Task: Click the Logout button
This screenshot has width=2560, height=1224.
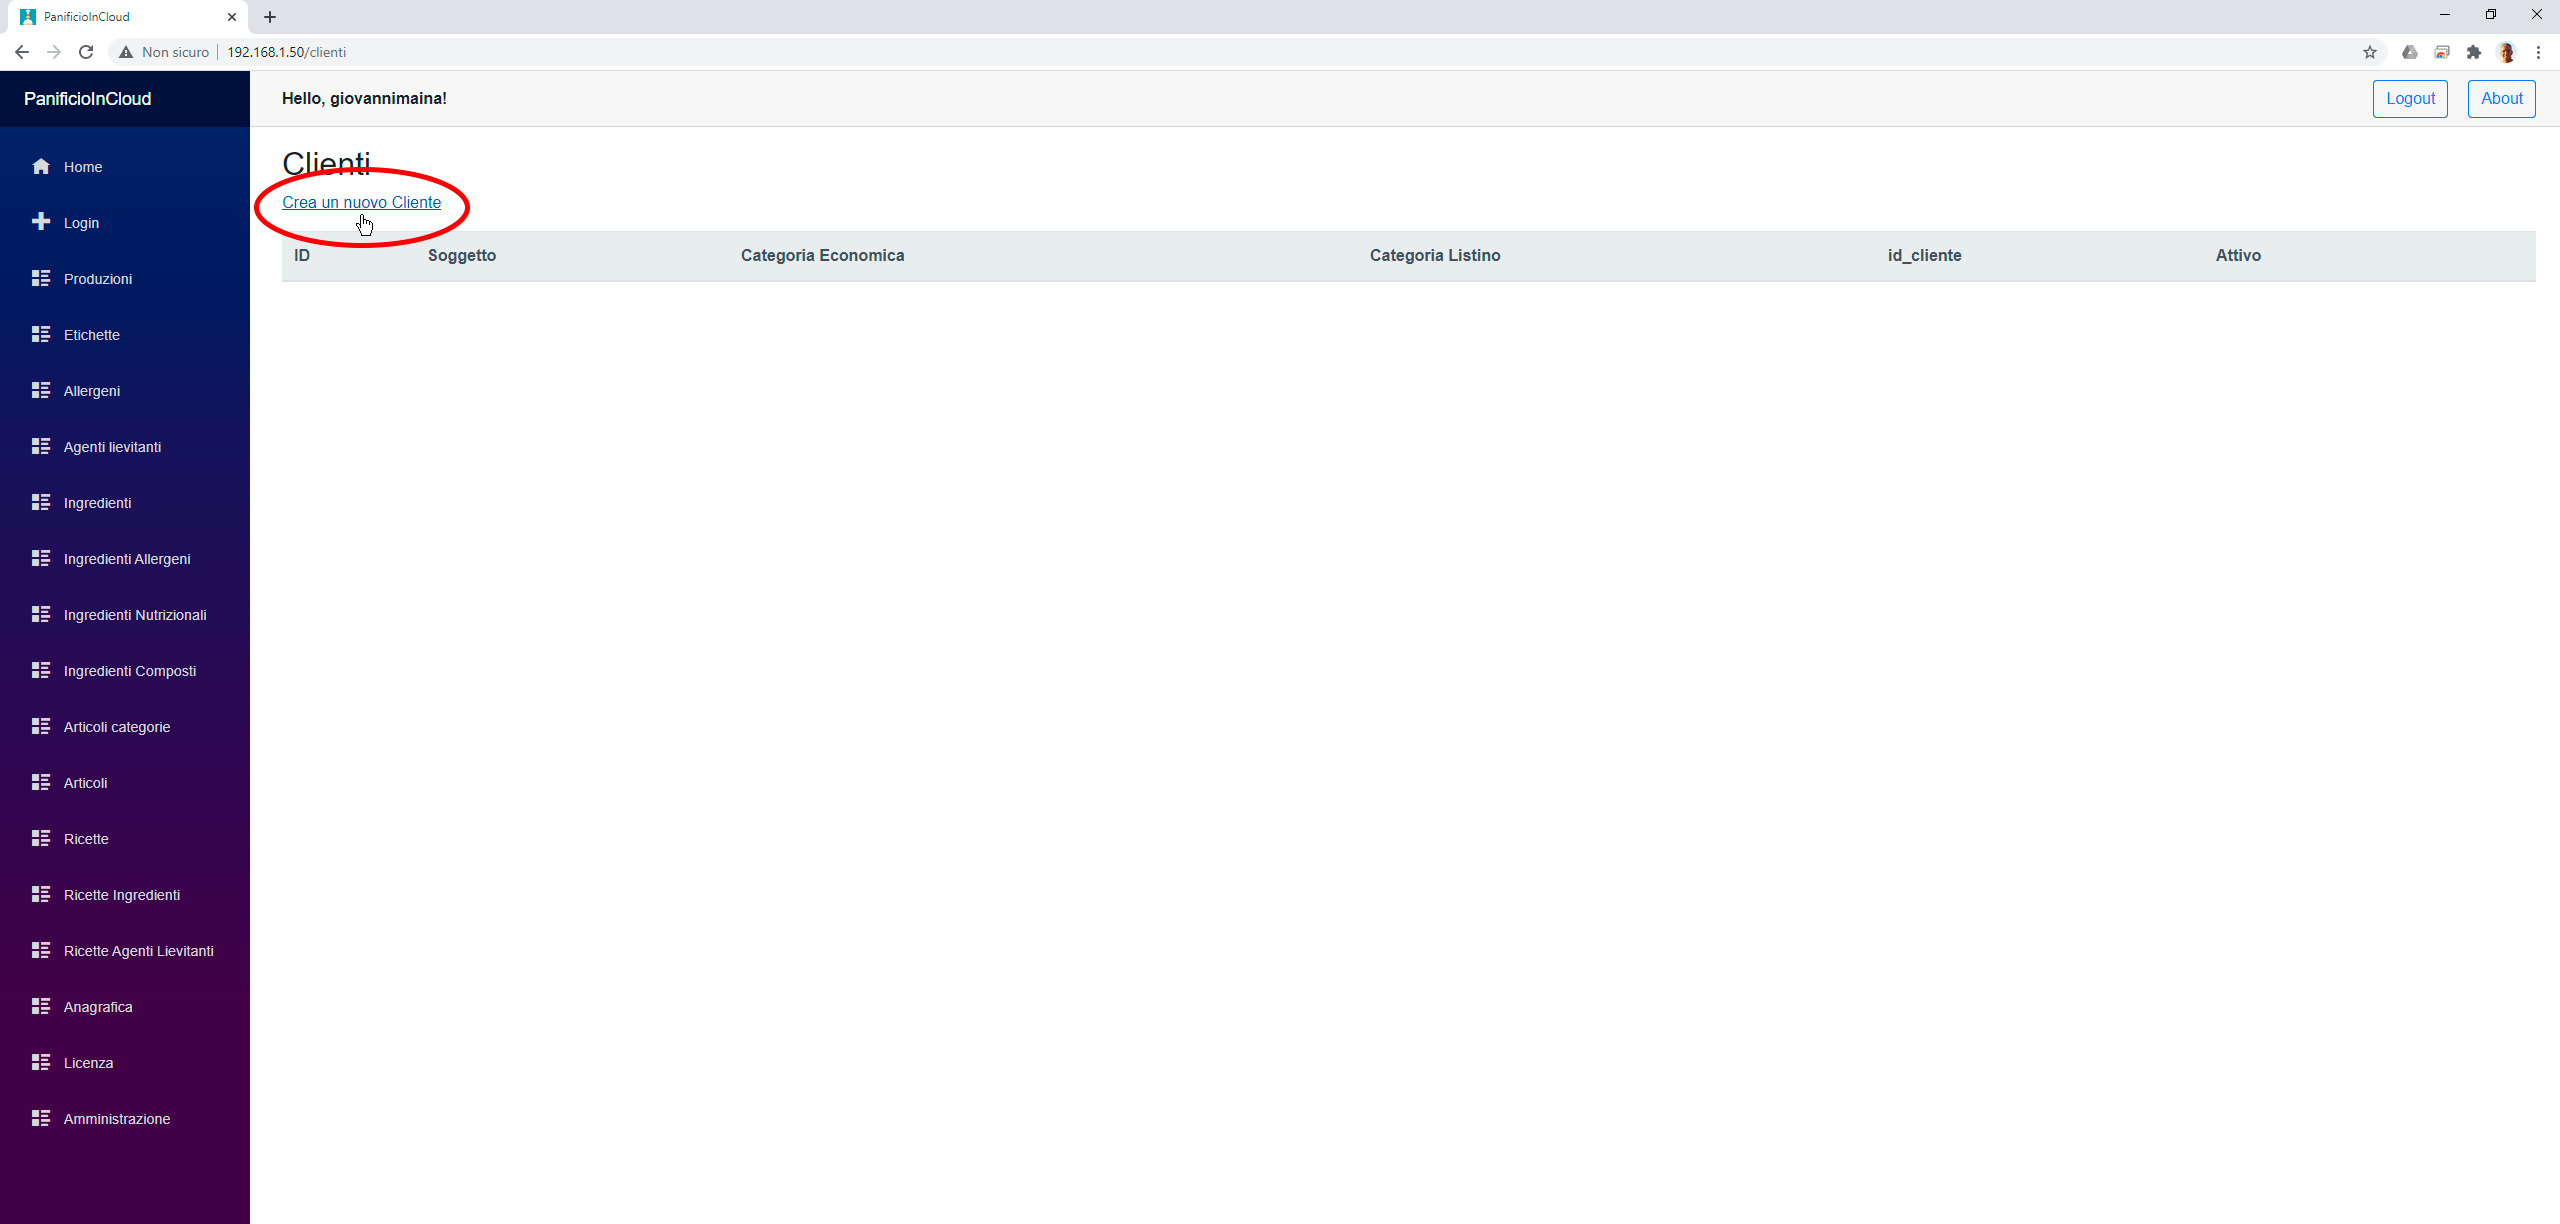Action: [2411, 98]
